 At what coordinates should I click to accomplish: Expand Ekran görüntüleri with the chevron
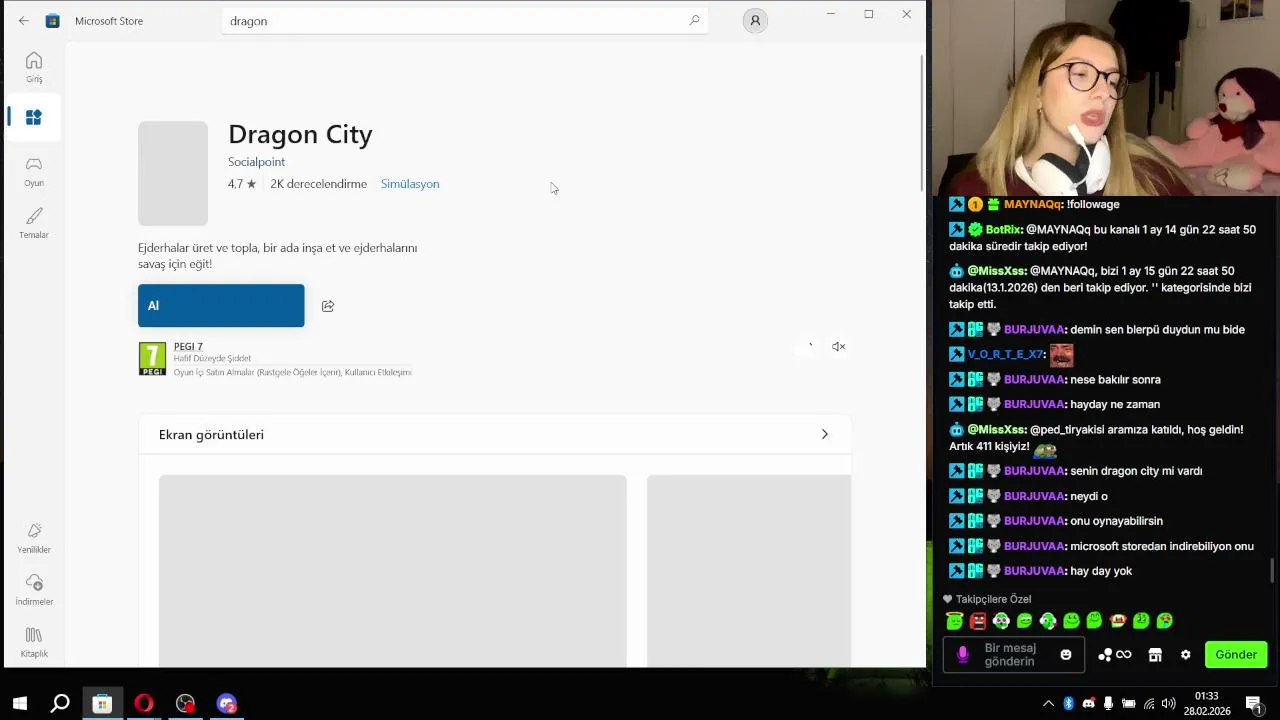click(x=824, y=435)
